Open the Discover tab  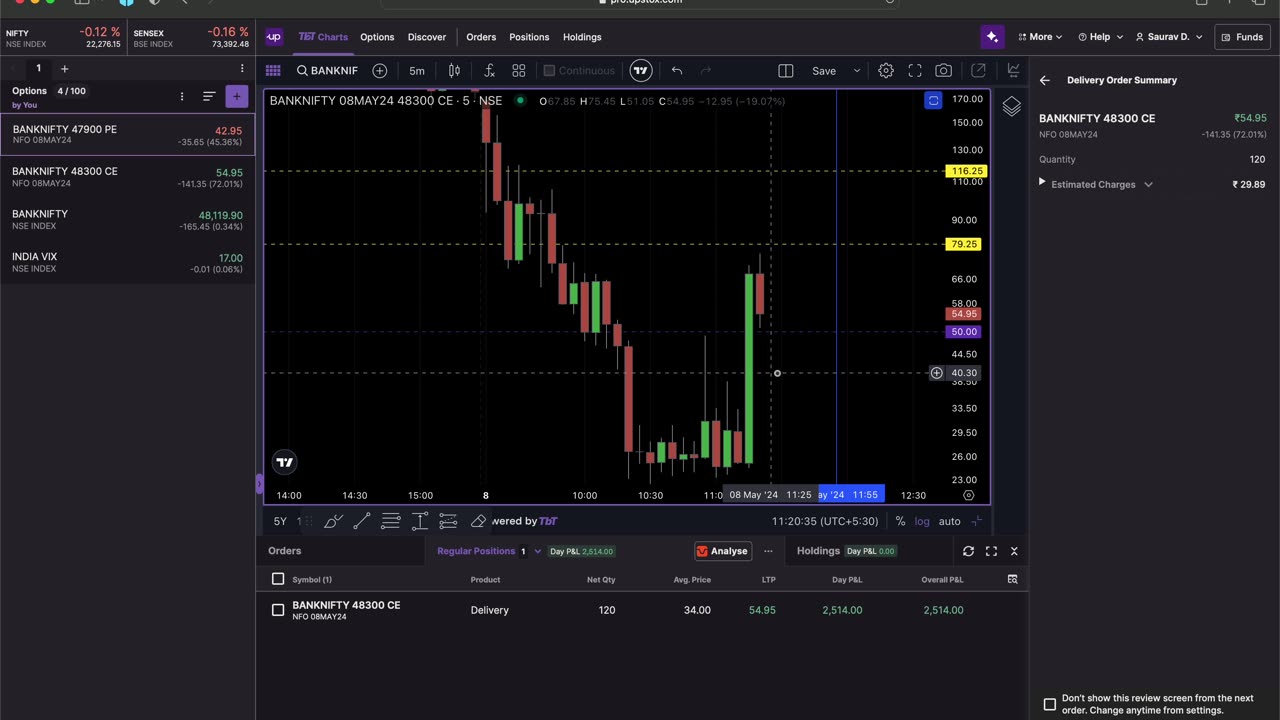427,37
